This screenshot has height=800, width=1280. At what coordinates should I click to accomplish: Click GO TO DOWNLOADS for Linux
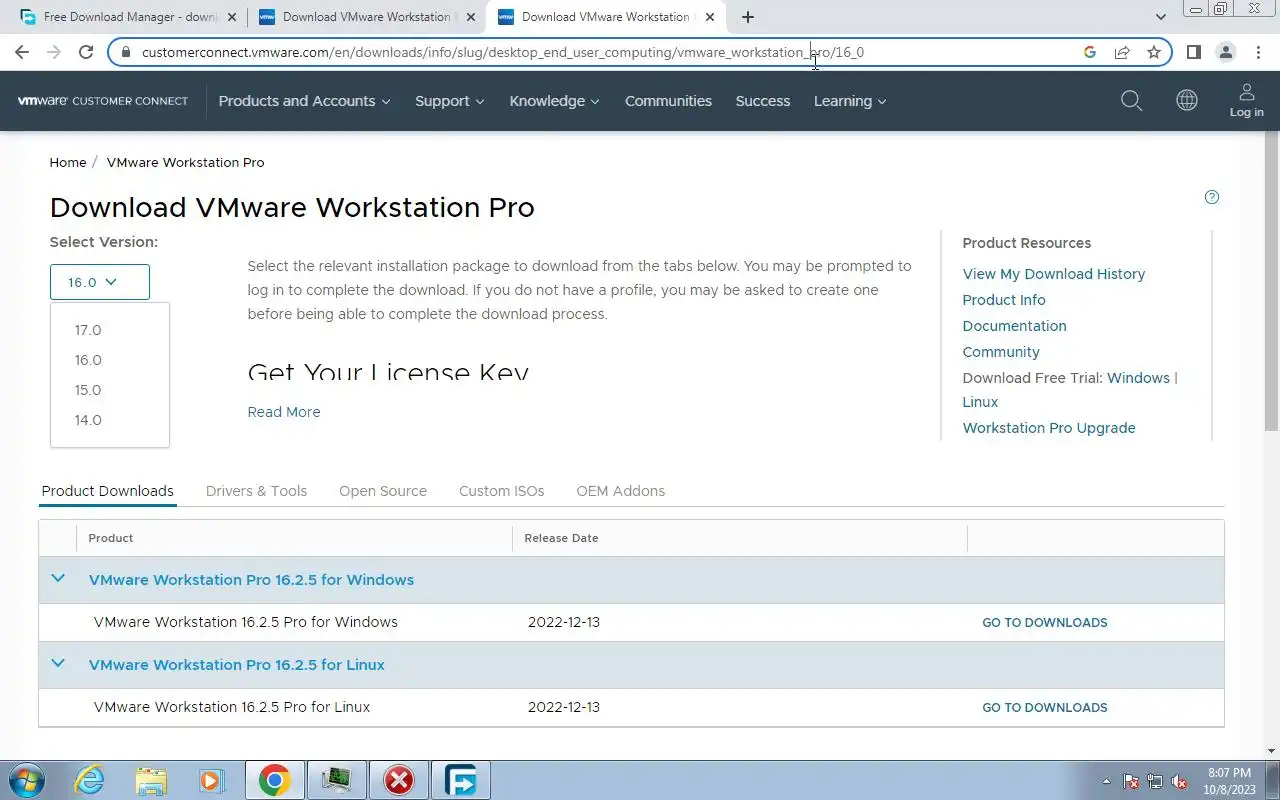point(1045,707)
